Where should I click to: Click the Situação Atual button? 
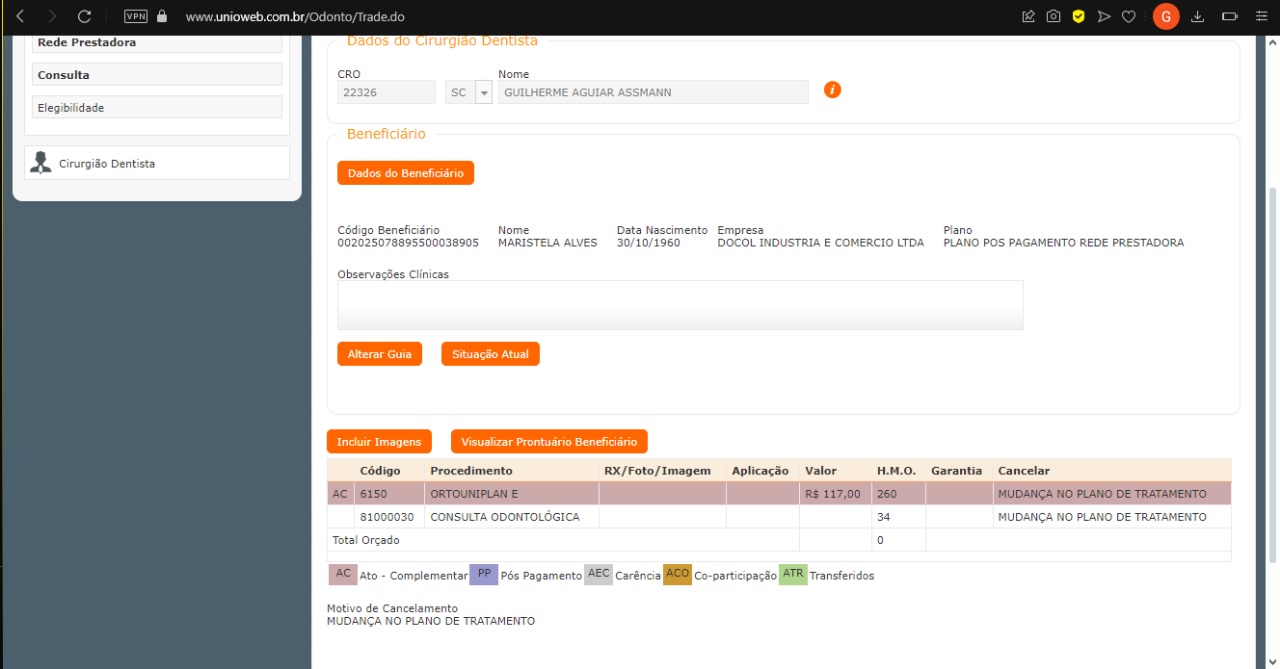click(490, 354)
